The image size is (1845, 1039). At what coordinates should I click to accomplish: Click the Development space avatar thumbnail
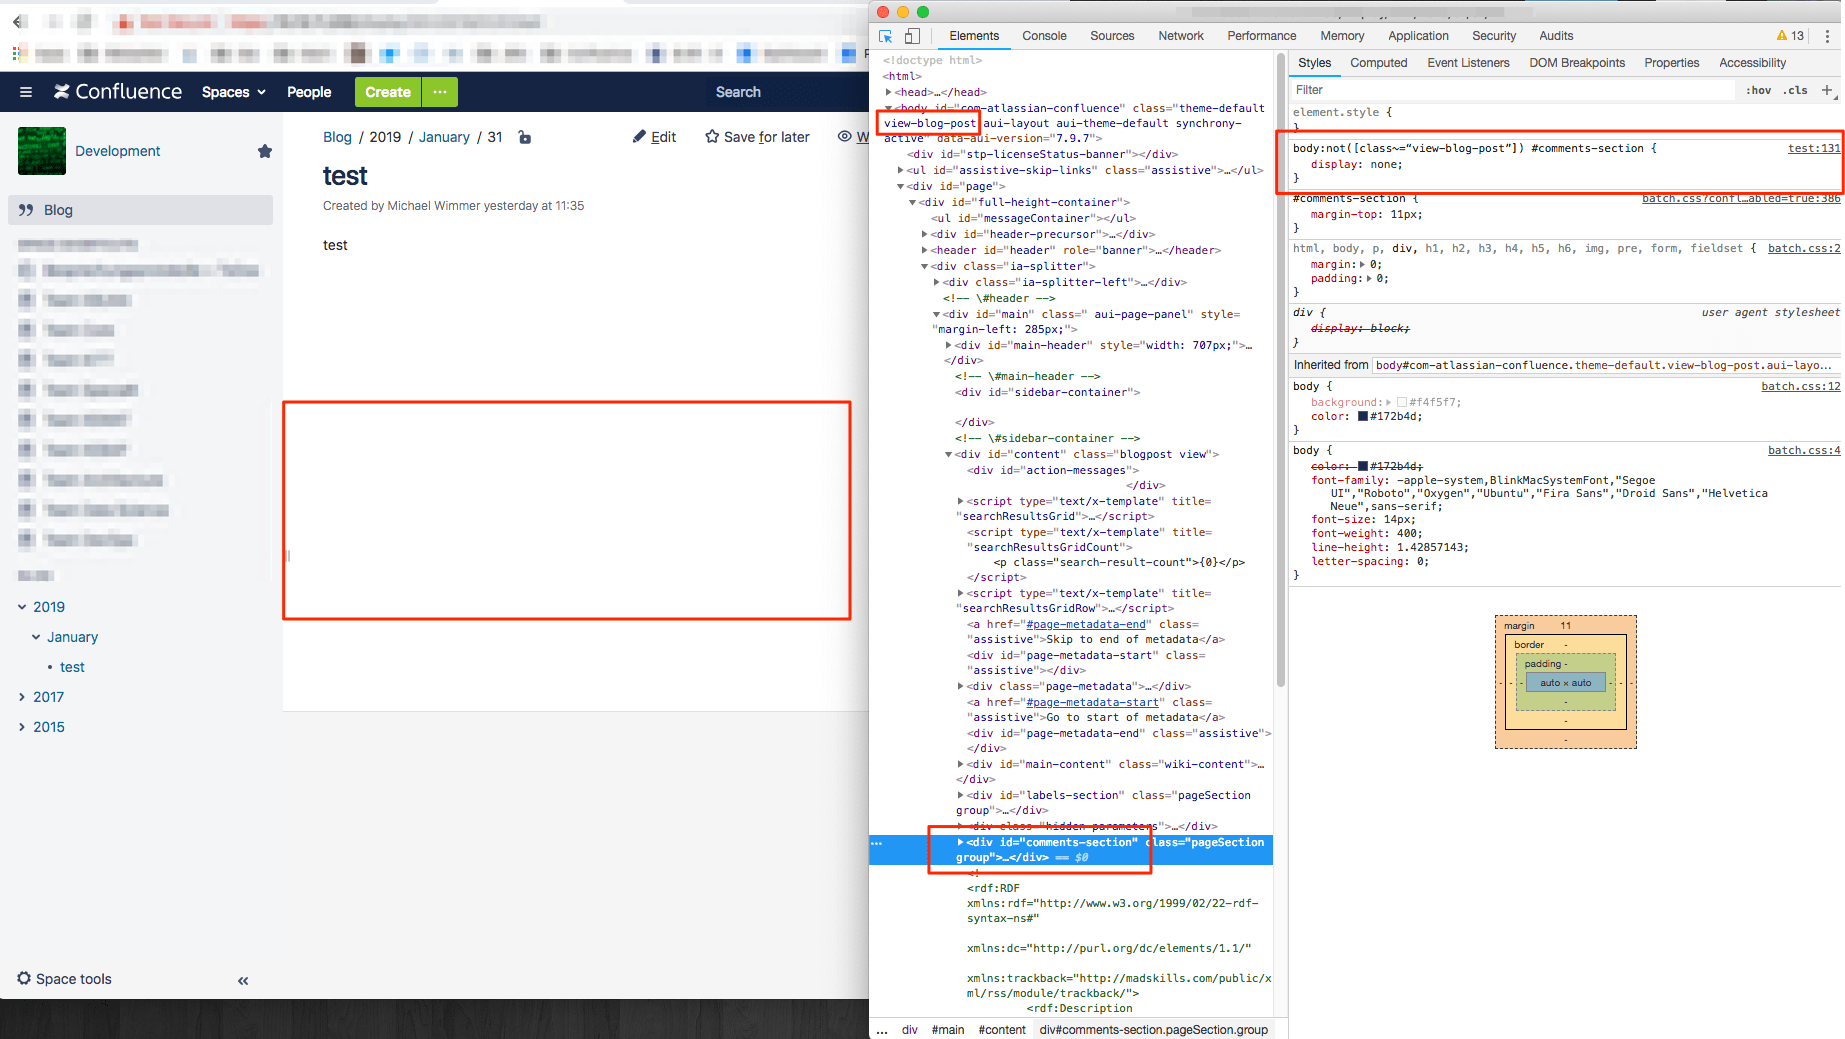tap(42, 151)
